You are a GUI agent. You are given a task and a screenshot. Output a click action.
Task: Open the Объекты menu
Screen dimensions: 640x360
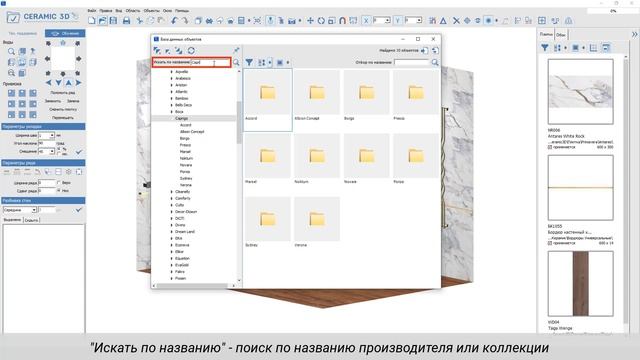click(152, 11)
